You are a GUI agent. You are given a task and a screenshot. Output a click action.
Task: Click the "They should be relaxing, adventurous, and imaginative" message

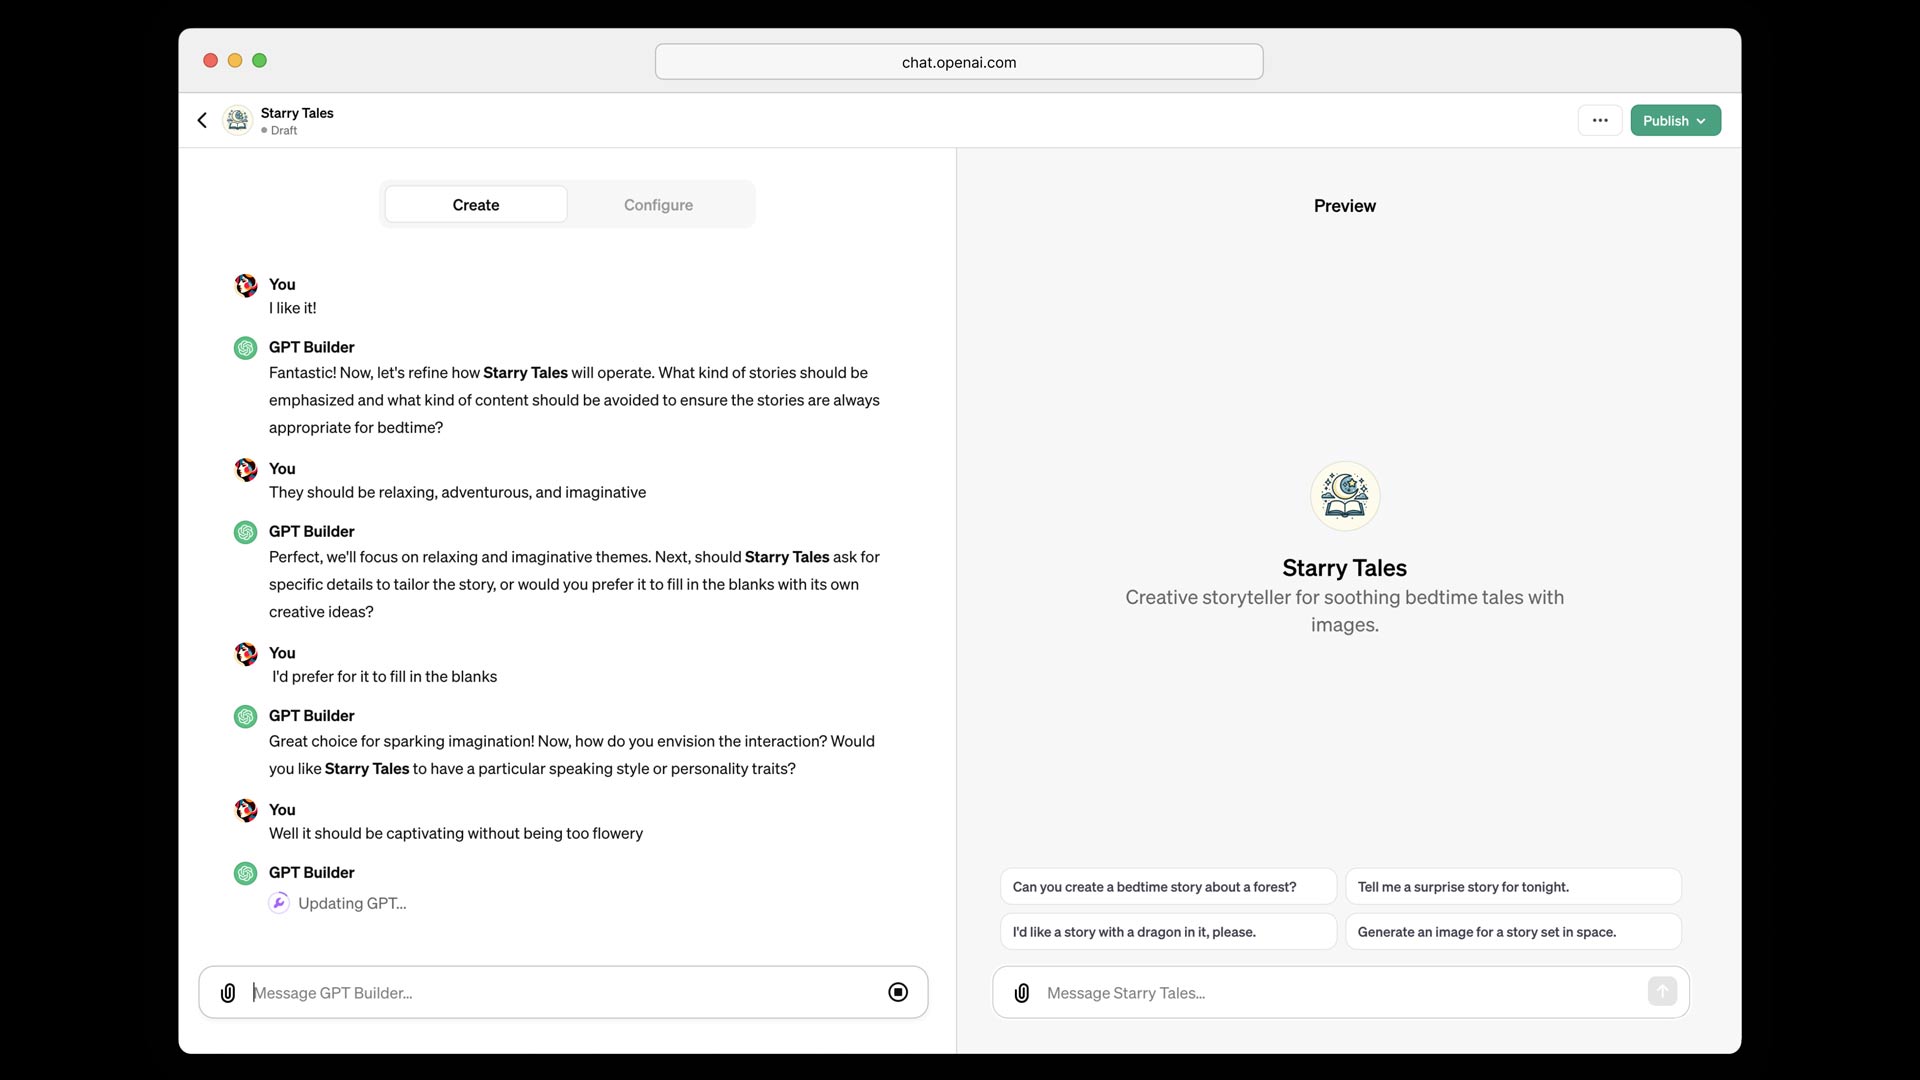457,492
